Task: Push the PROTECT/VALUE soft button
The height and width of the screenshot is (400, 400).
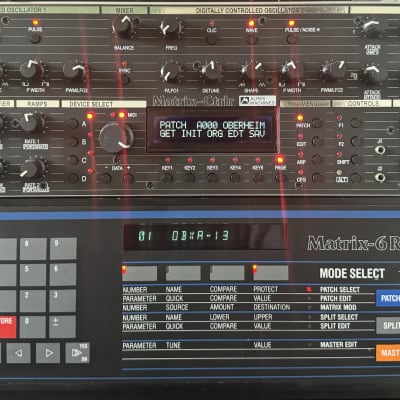Action: (271, 273)
